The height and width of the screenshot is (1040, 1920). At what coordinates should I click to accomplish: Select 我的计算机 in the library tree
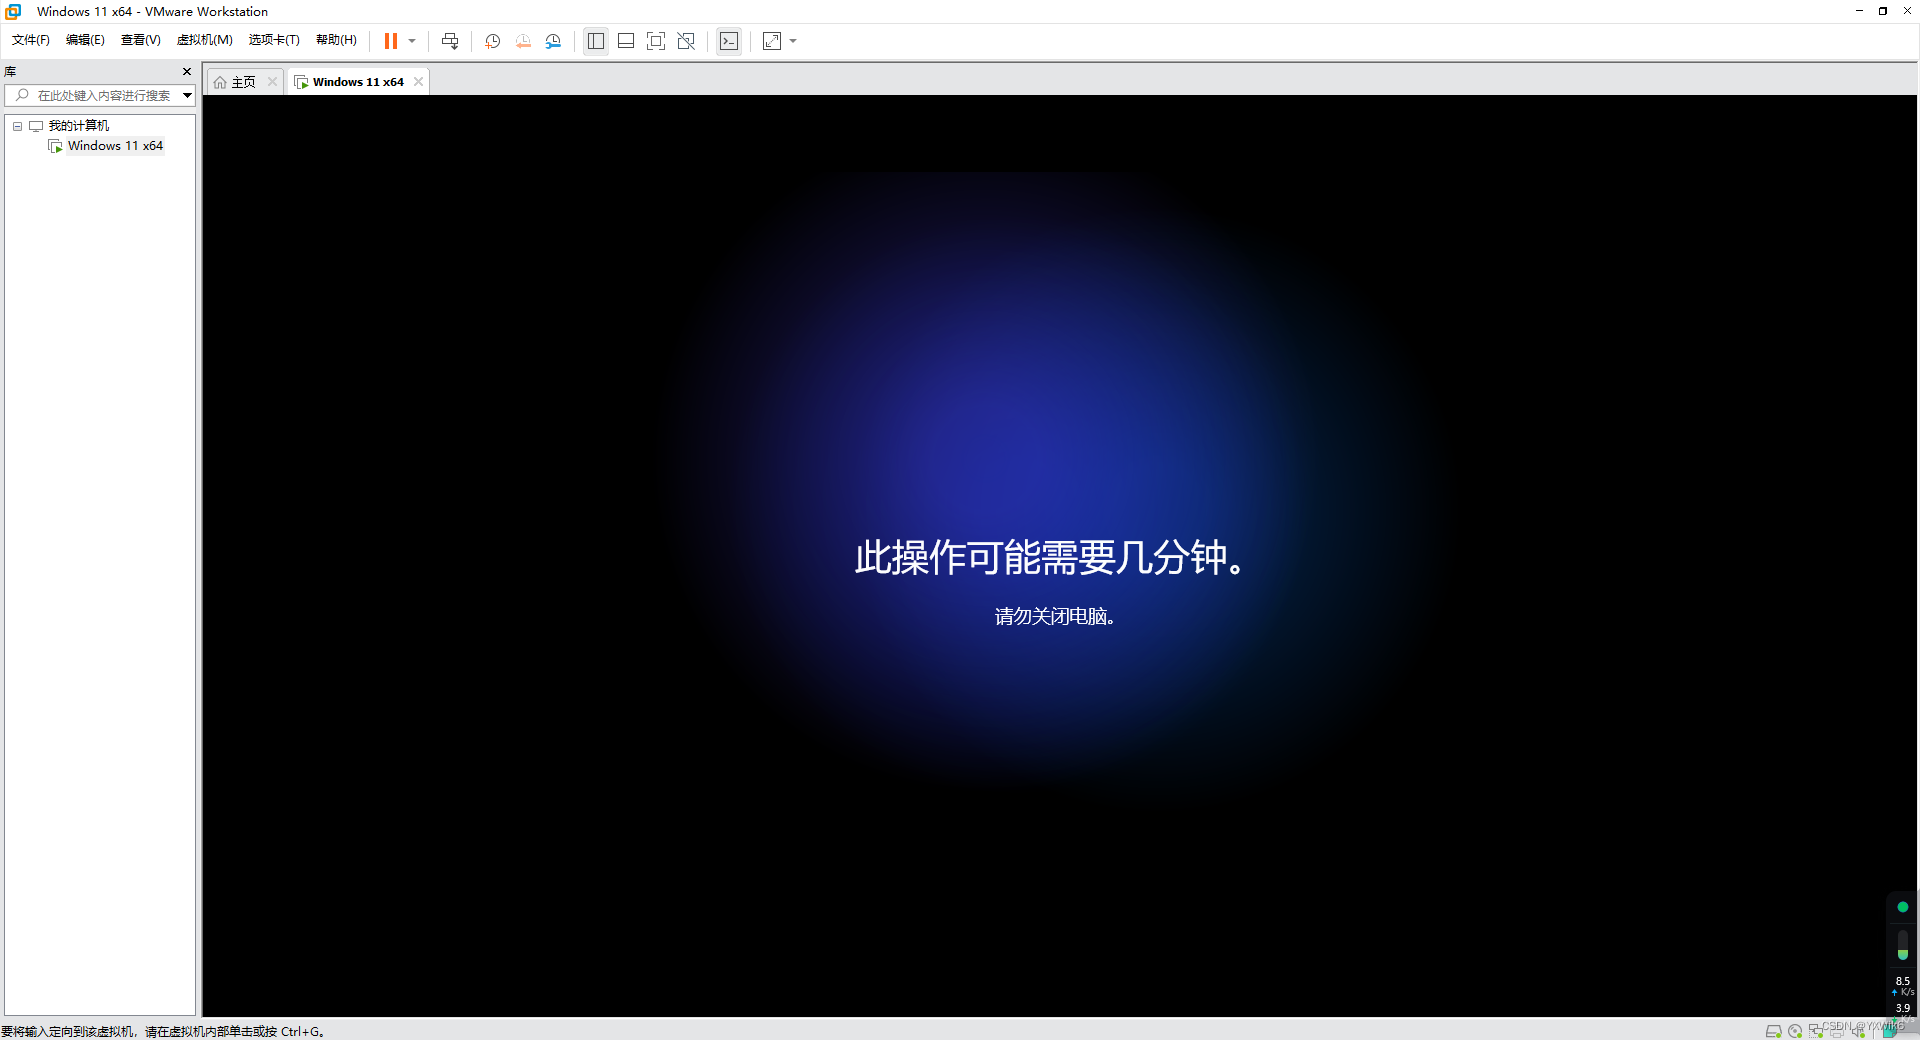click(x=78, y=126)
